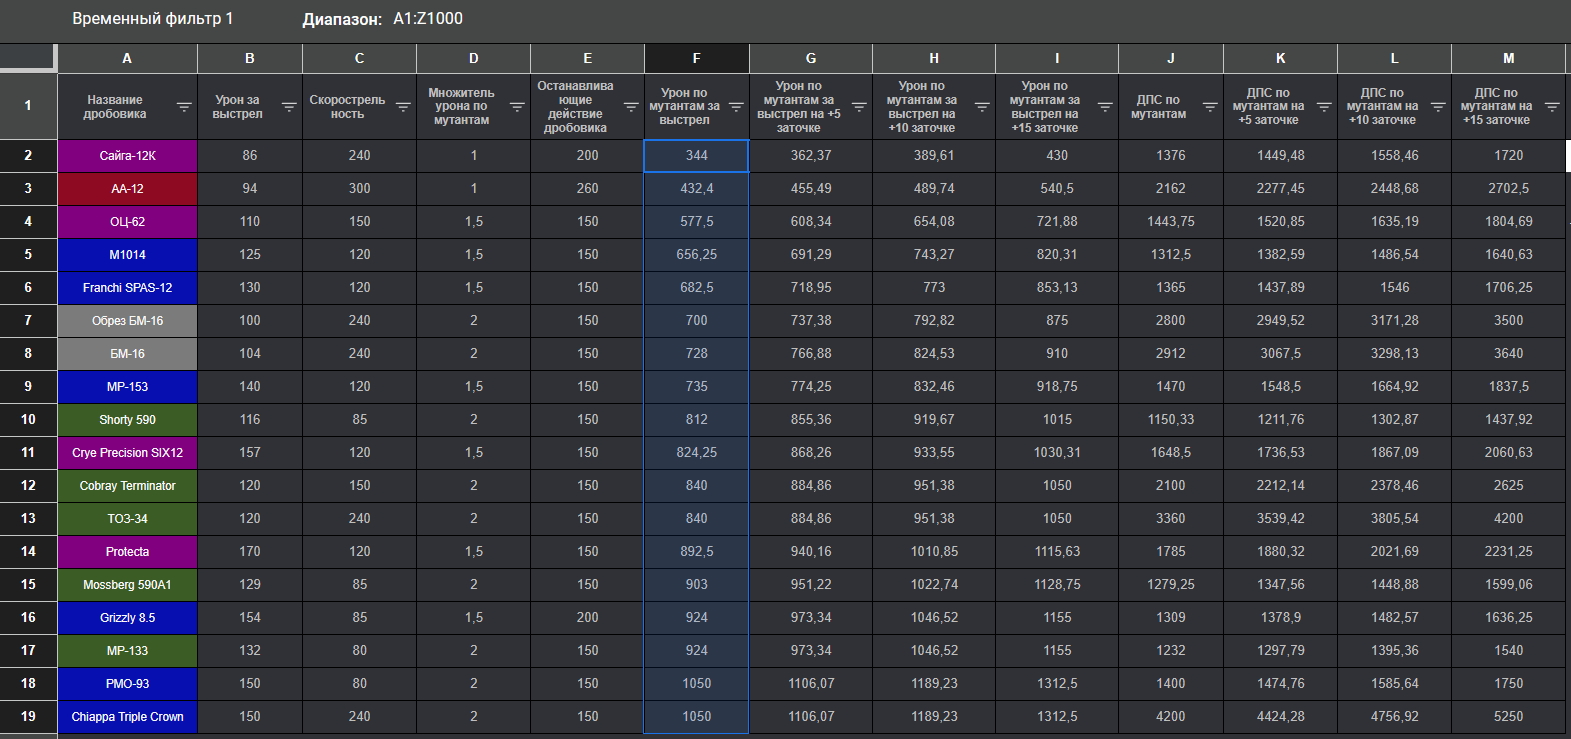Select the MP-133 cell
The height and width of the screenshot is (739, 1571).
pos(127,650)
